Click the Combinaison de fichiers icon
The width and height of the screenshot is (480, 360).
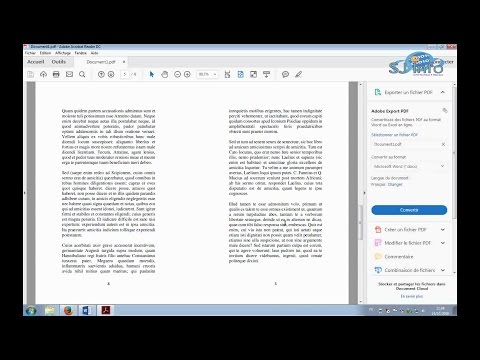[378, 270]
